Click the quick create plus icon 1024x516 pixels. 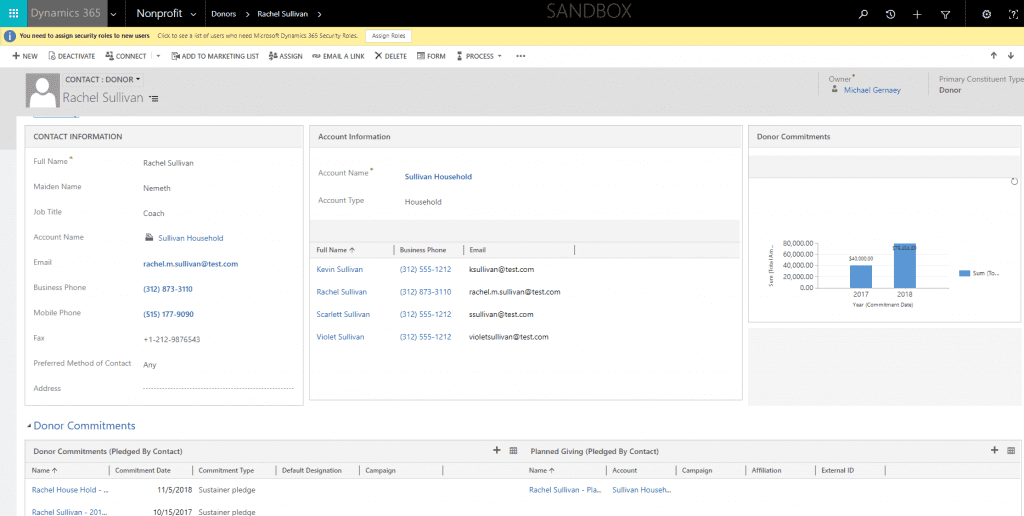pos(917,14)
